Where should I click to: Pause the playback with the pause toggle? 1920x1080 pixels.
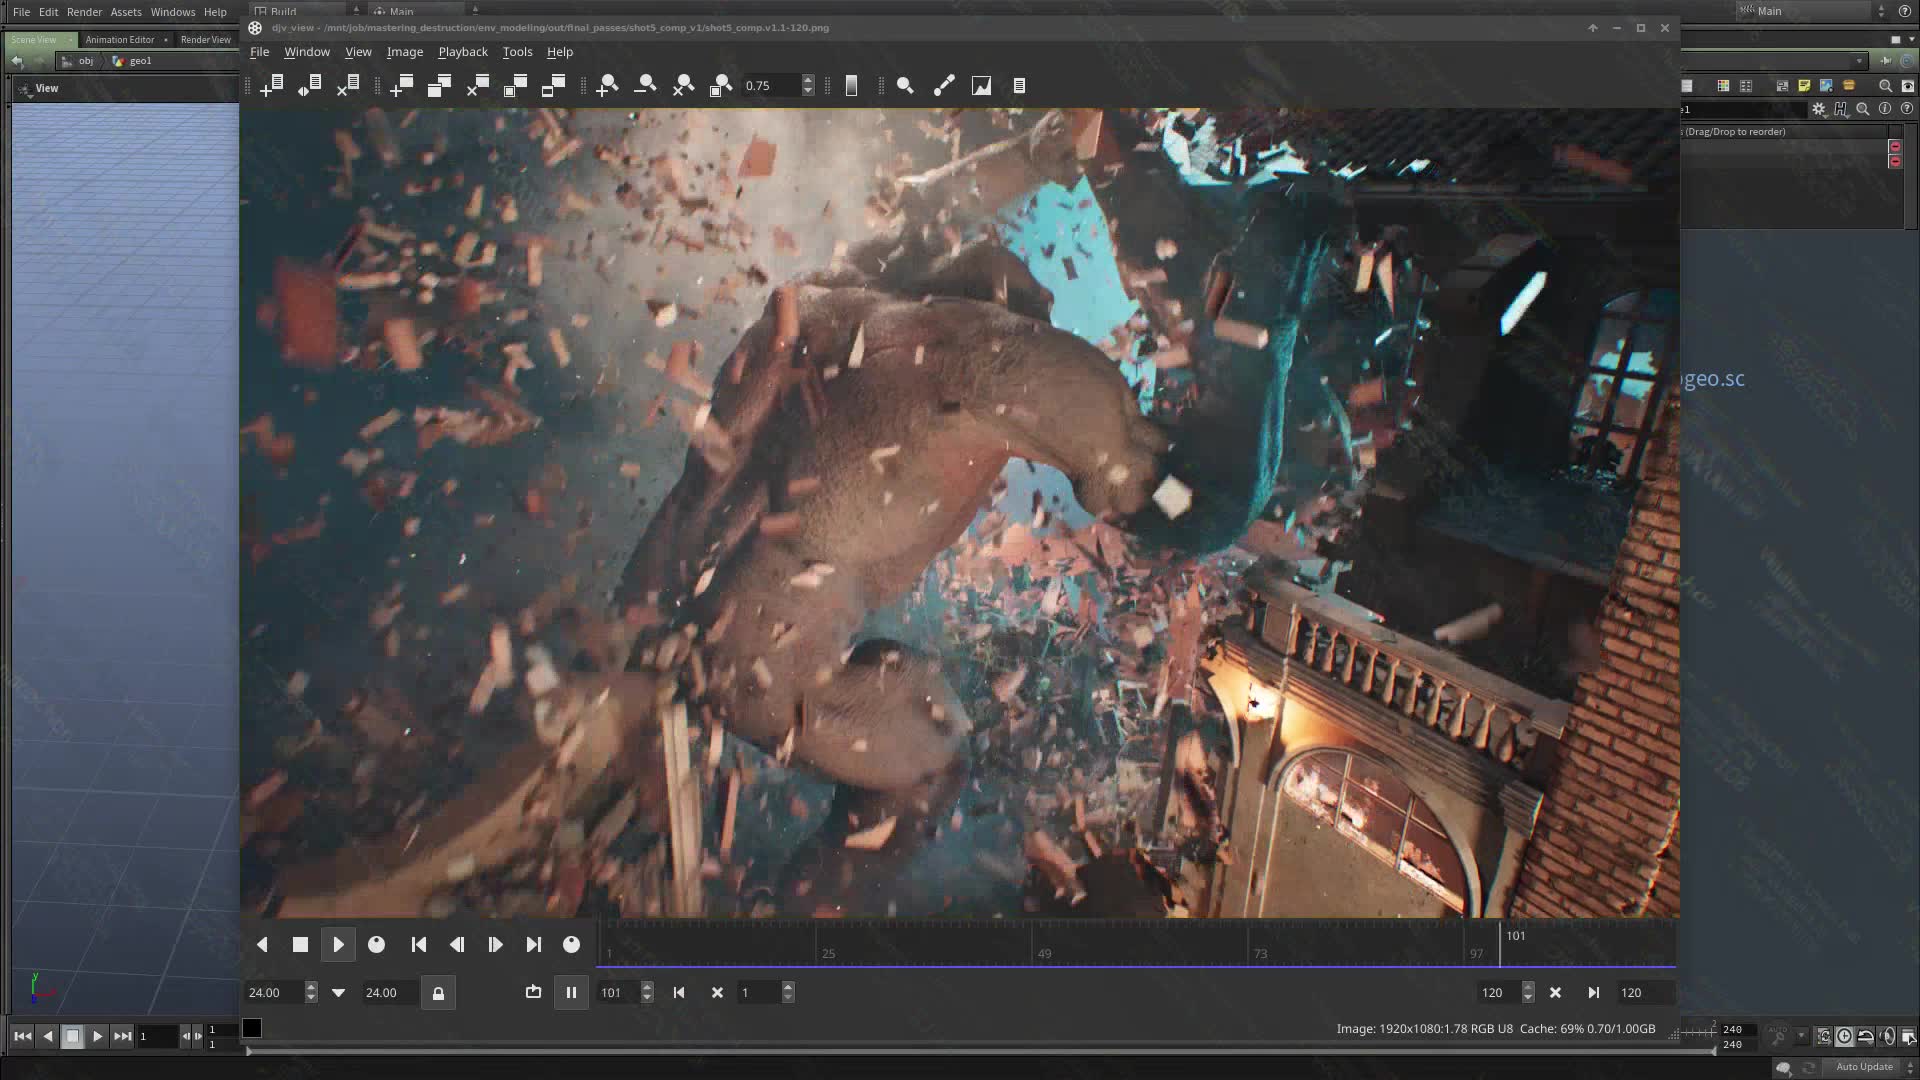point(571,992)
